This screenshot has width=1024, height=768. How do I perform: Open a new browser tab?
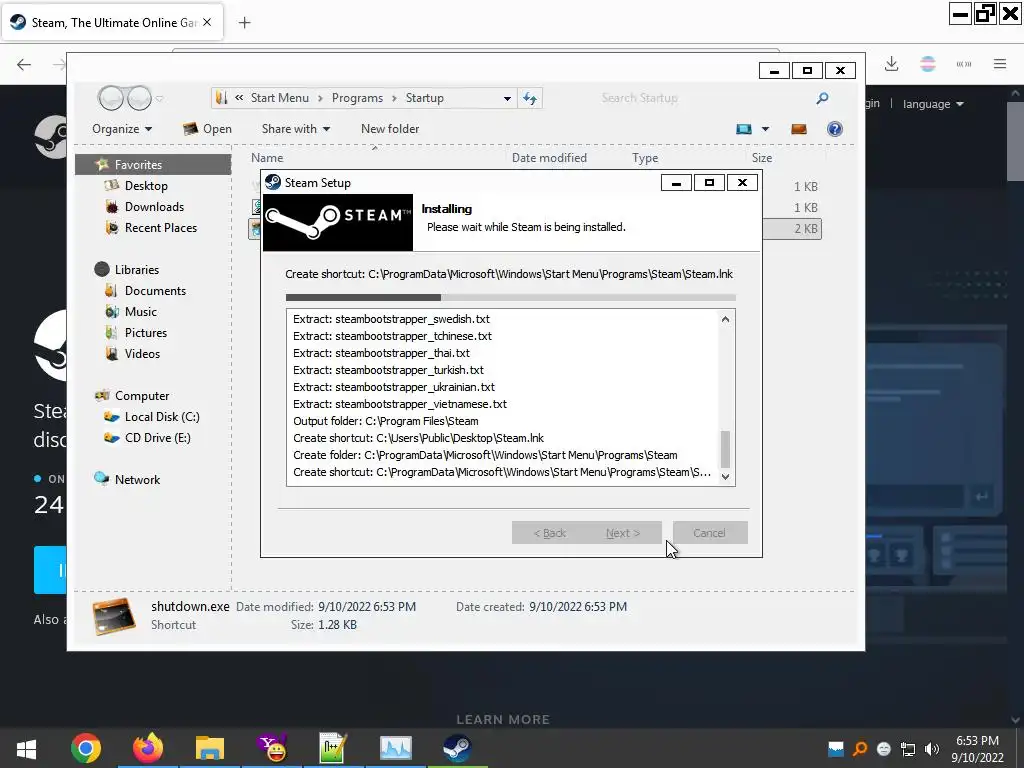click(244, 23)
